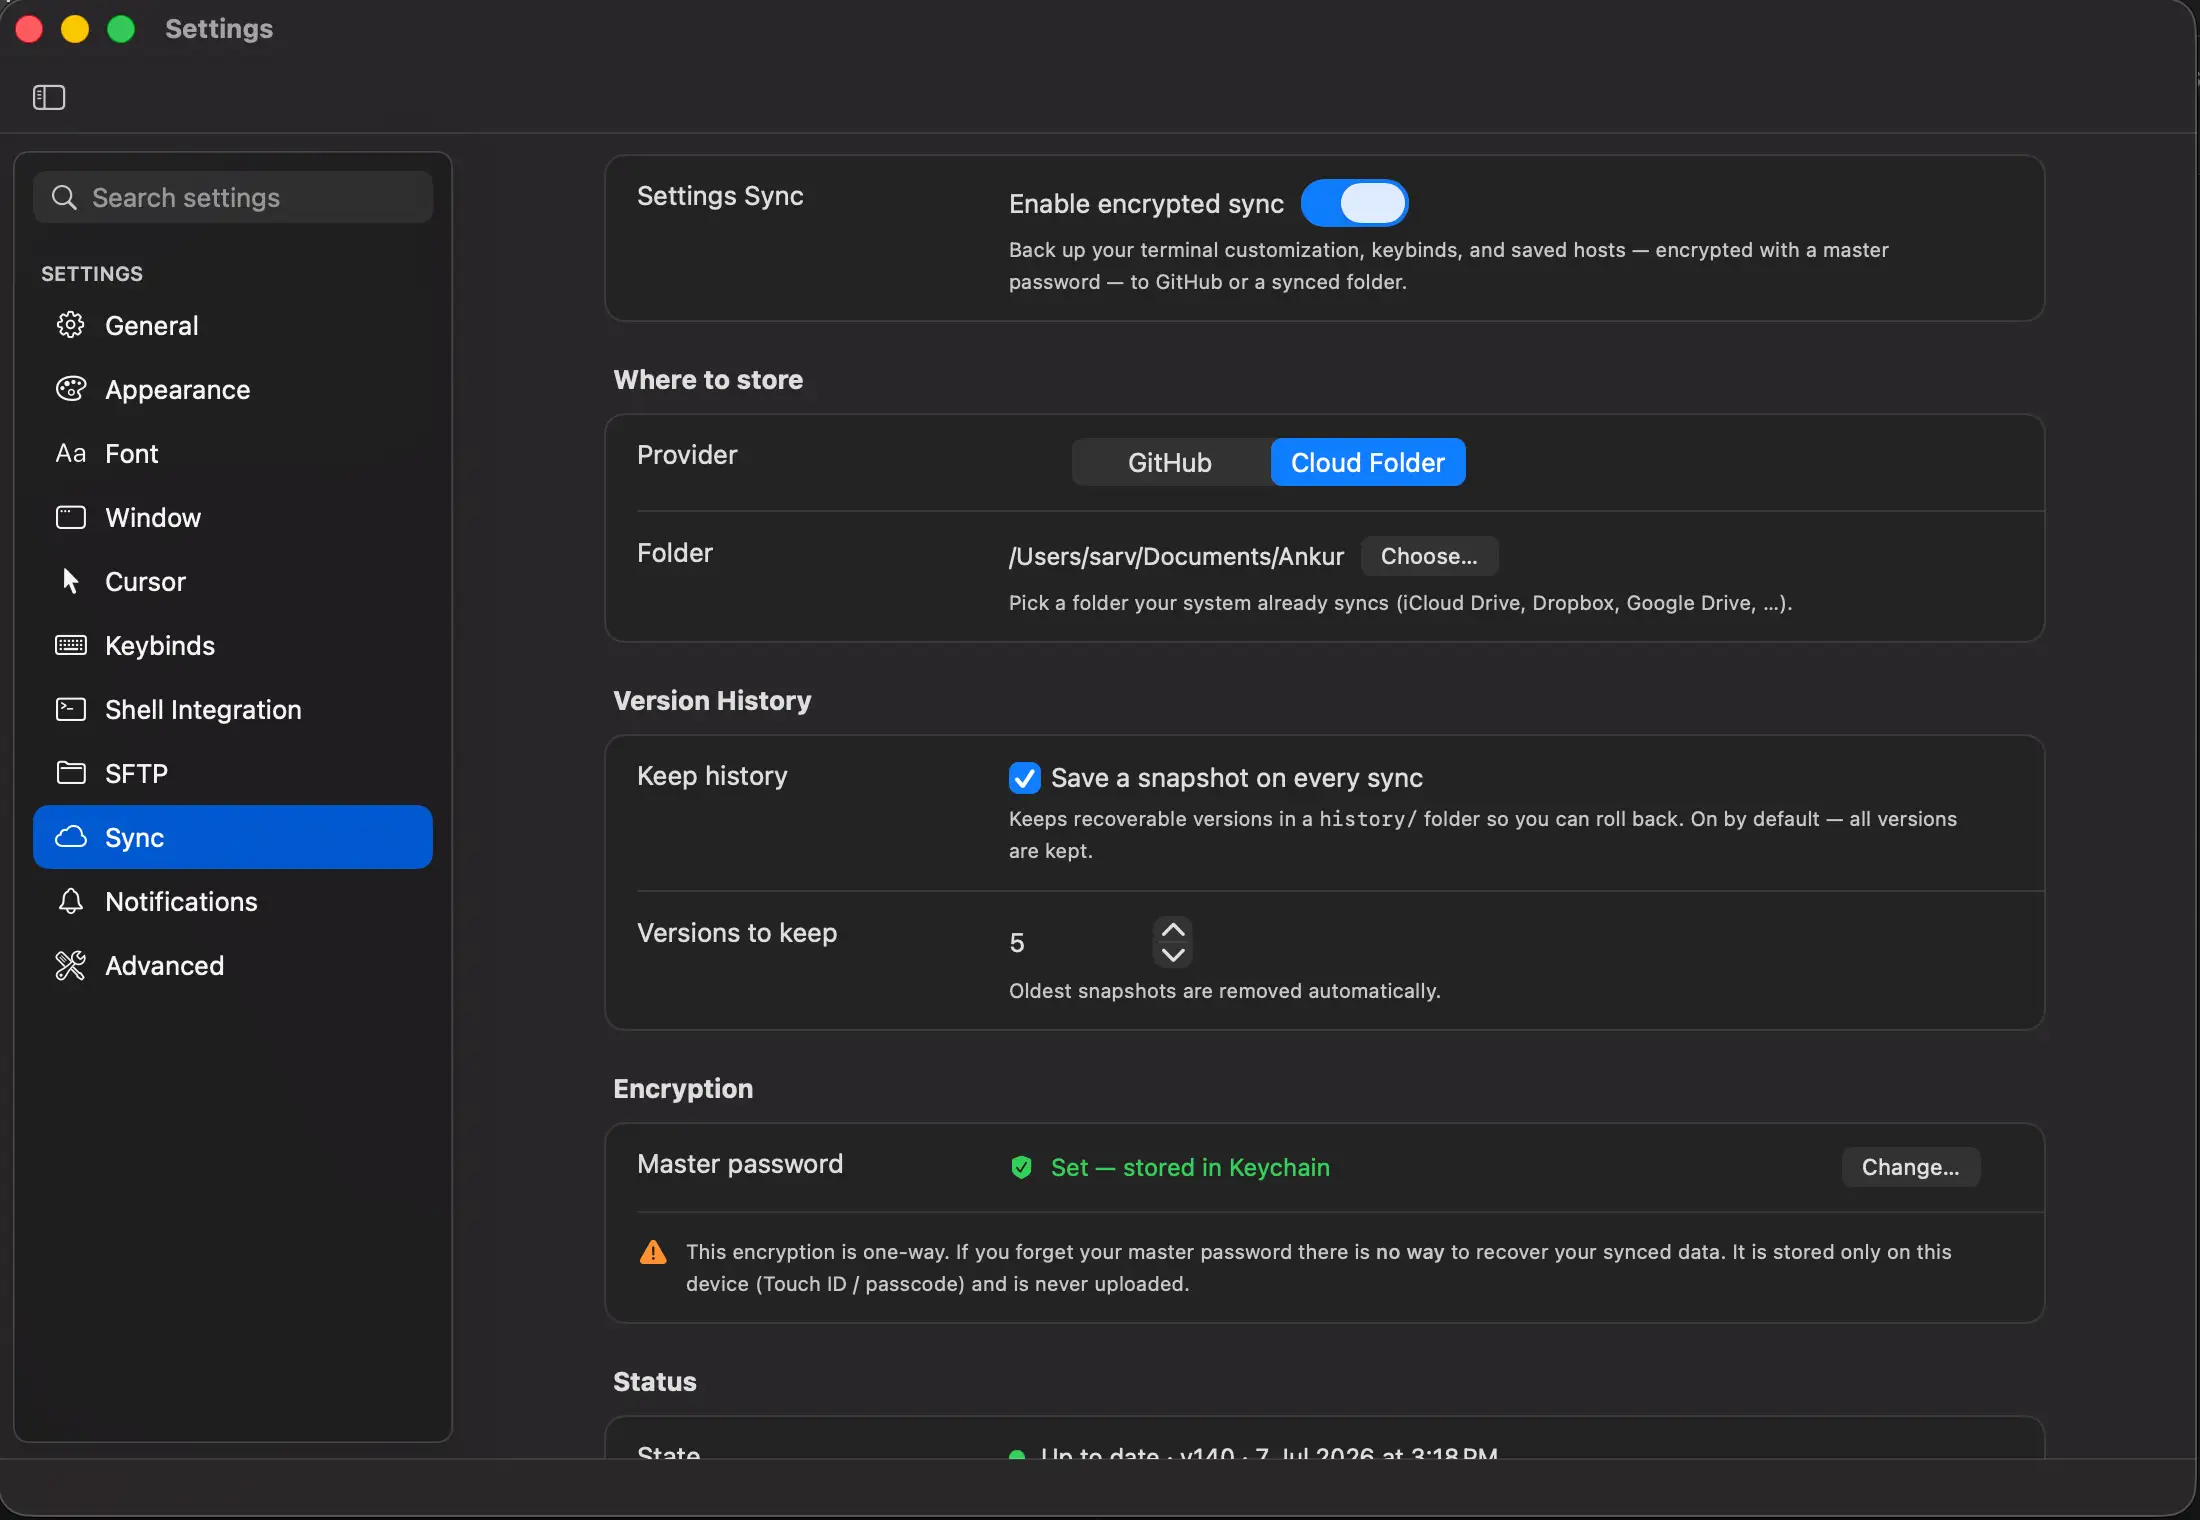Click the Keybinds keyboard icon
The width and height of the screenshot is (2200, 1520).
click(x=70, y=645)
